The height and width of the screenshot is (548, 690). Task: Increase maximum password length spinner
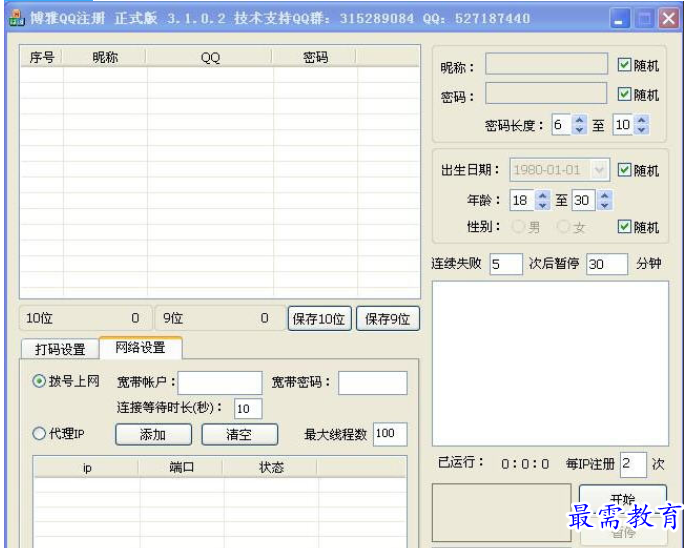tap(642, 120)
